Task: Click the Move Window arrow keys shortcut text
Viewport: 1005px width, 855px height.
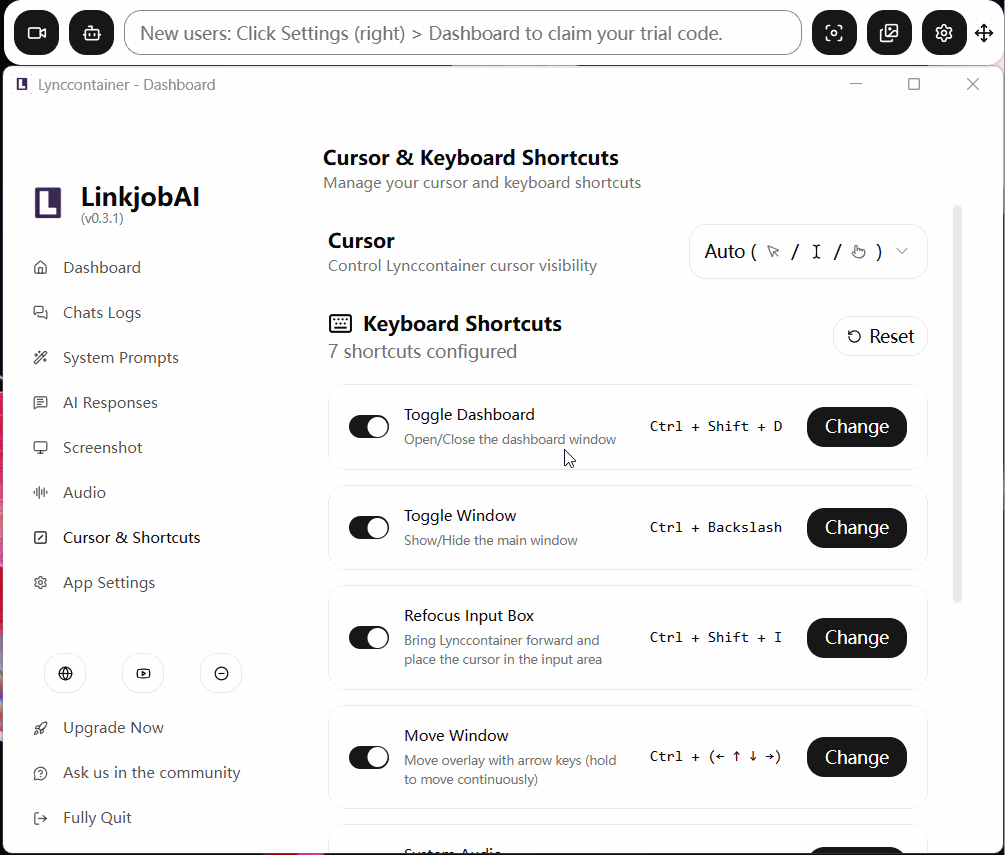Action: click(715, 756)
